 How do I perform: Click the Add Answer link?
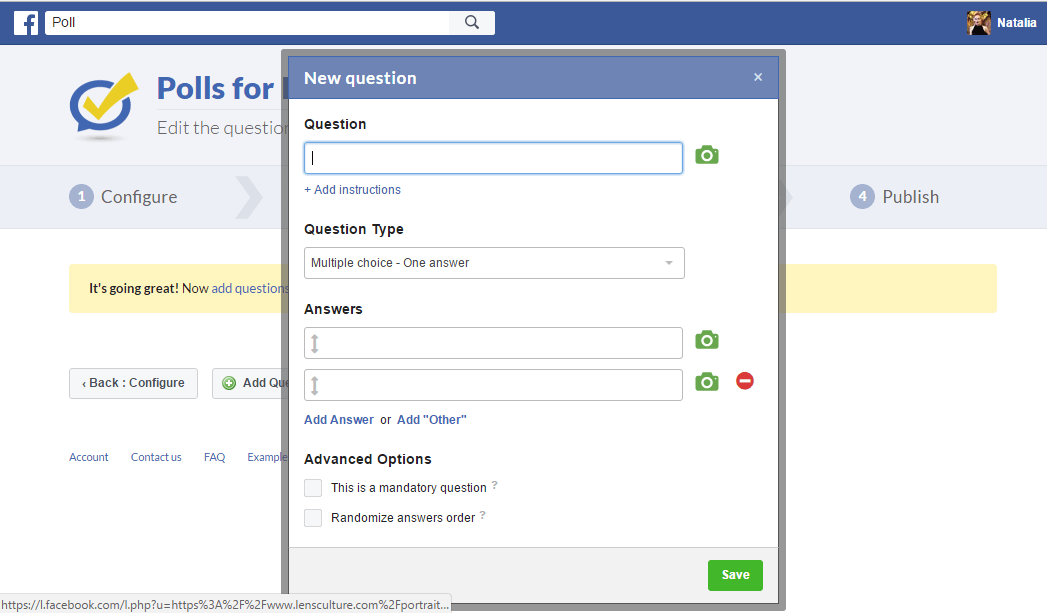tap(339, 420)
